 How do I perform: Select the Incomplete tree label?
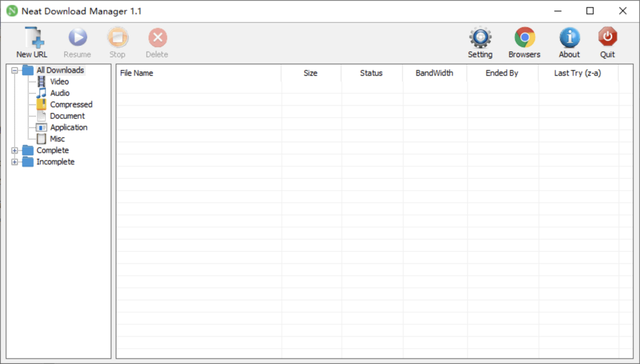pos(56,162)
